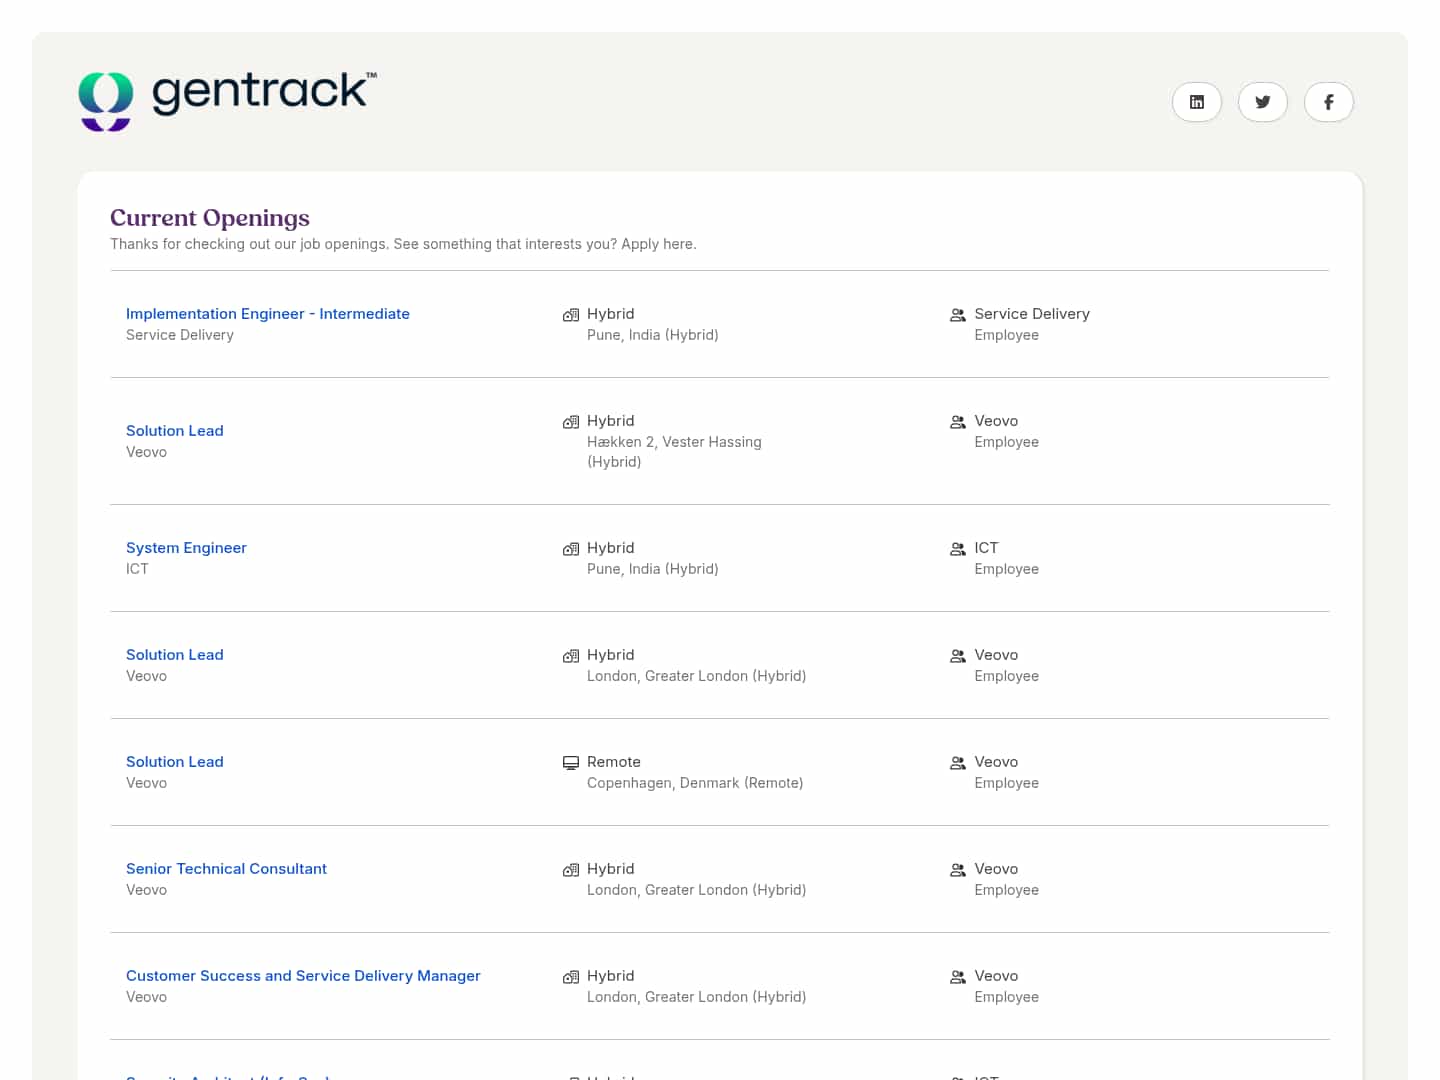The width and height of the screenshot is (1440, 1080).
Task: Click the hybrid icon next to Hækken 2 location
Action: pos(571,422)
